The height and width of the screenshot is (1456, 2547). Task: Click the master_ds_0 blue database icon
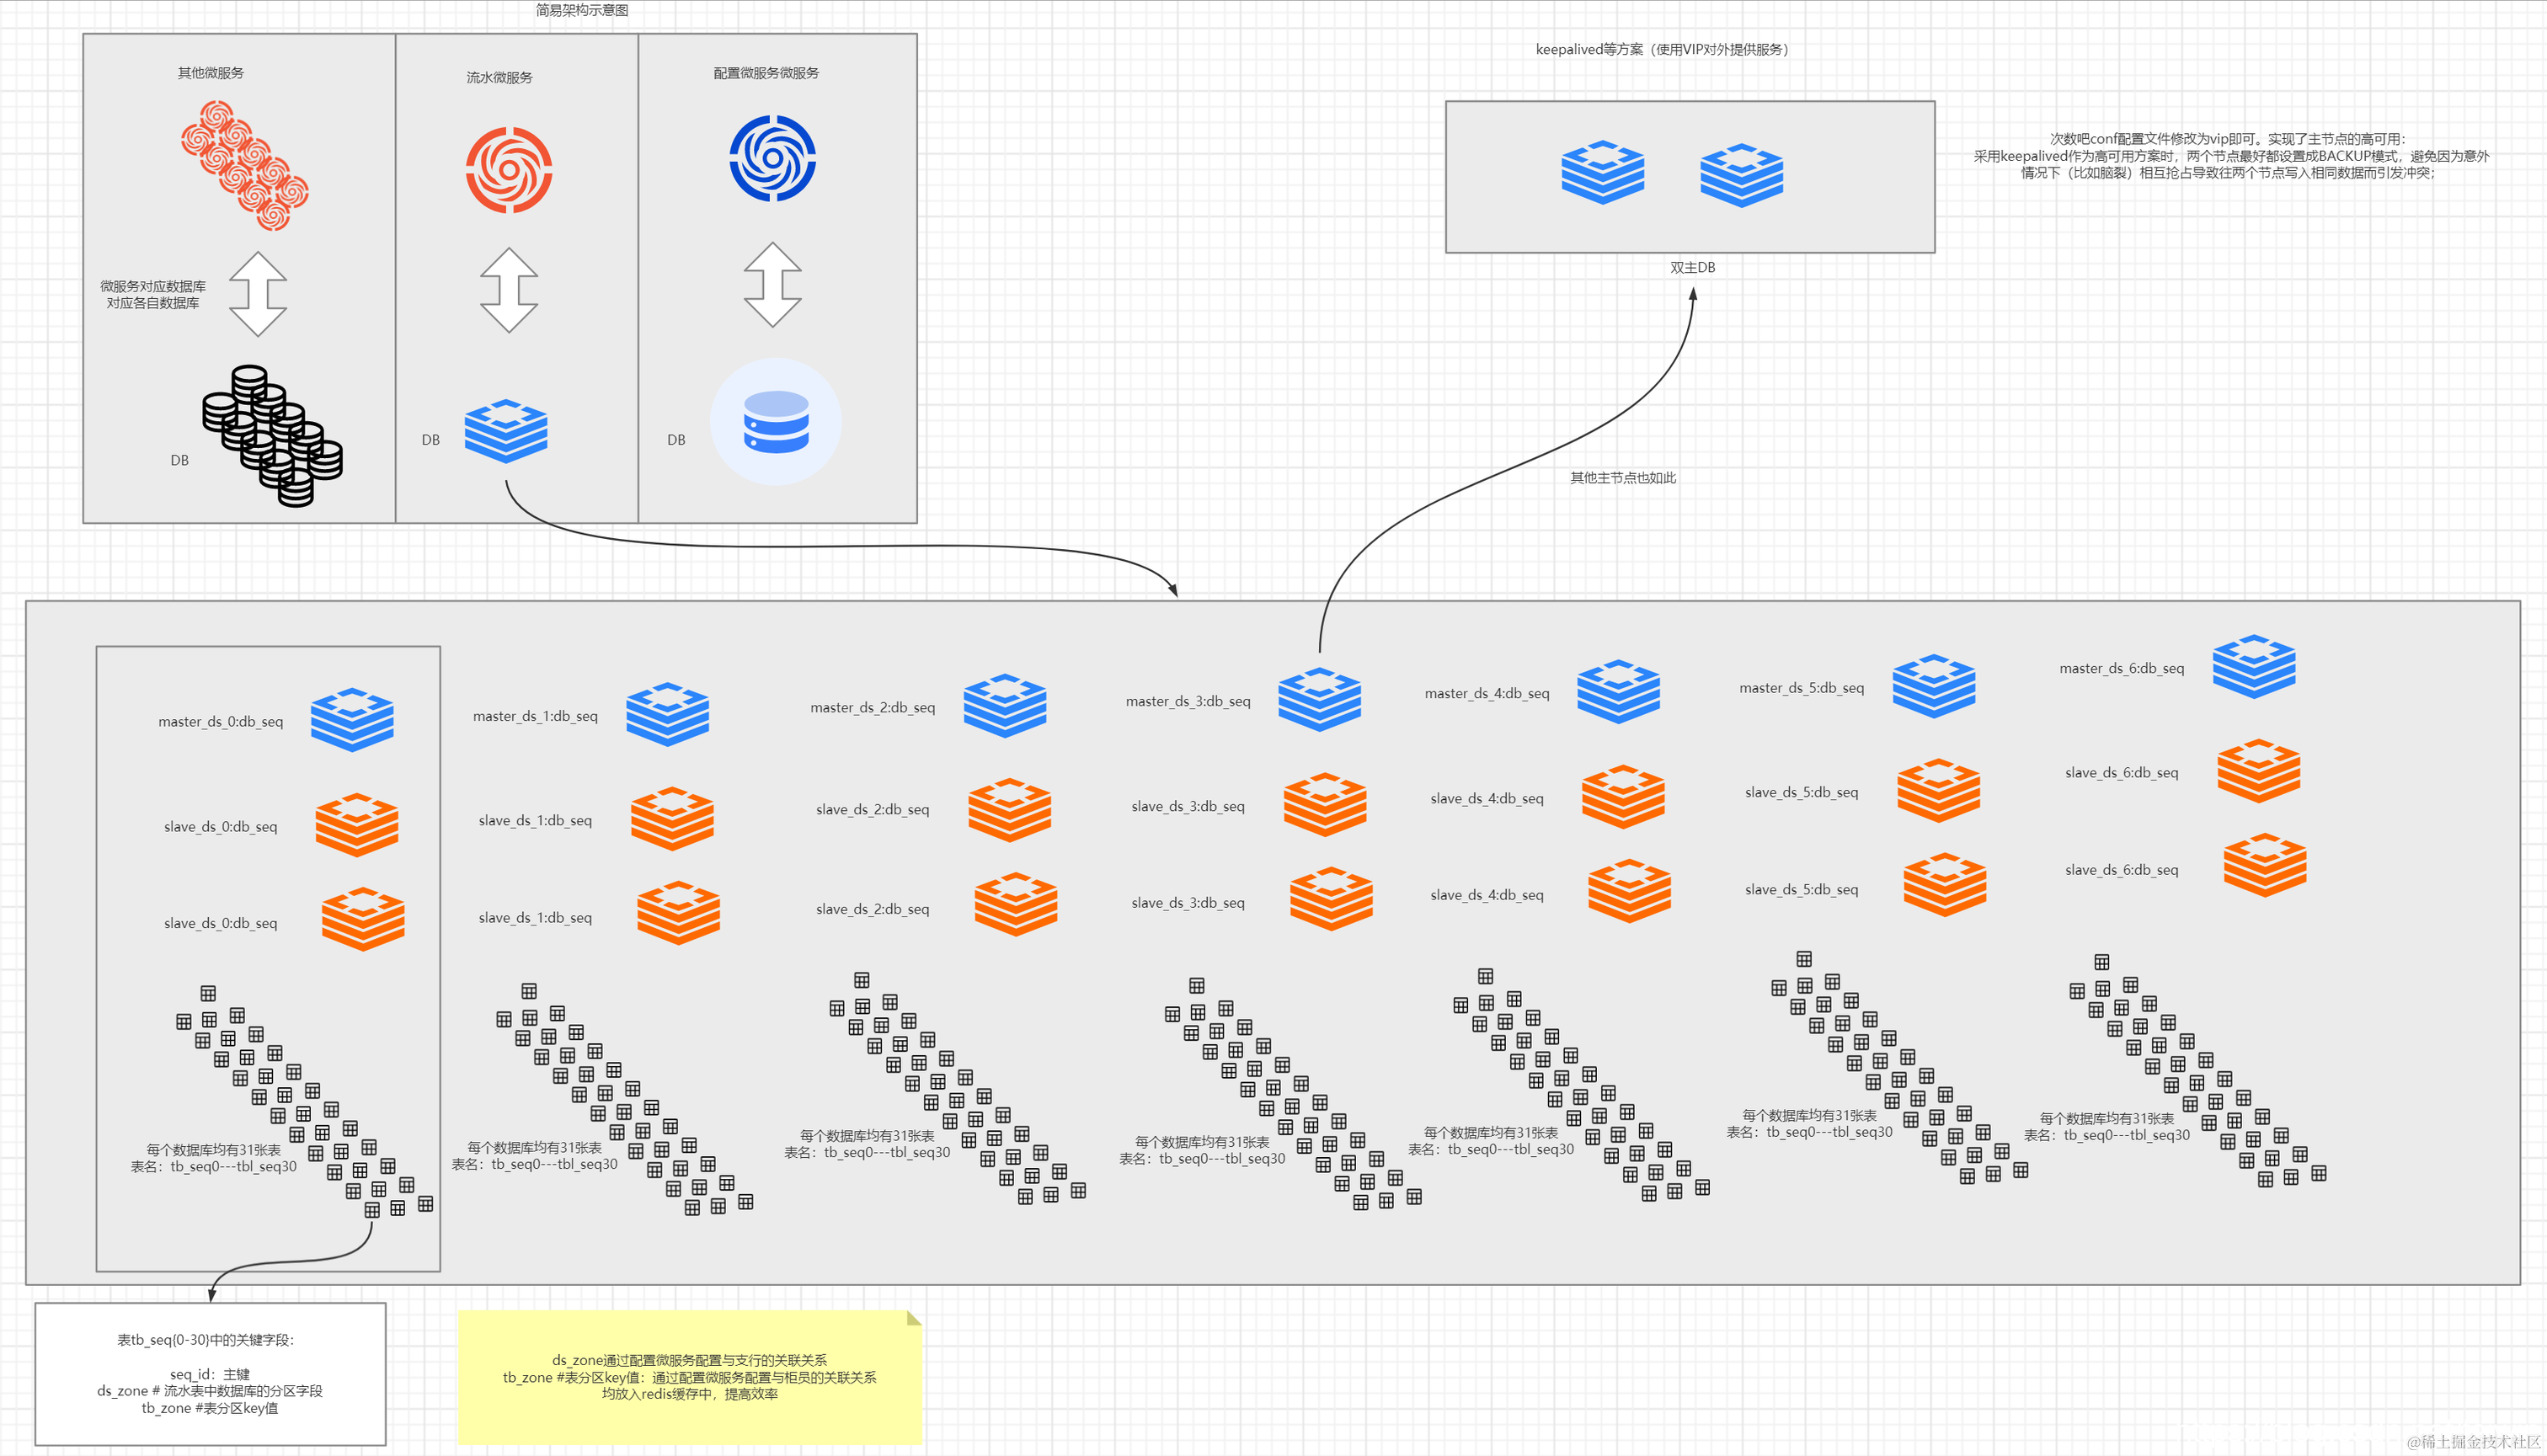(352, 719)
